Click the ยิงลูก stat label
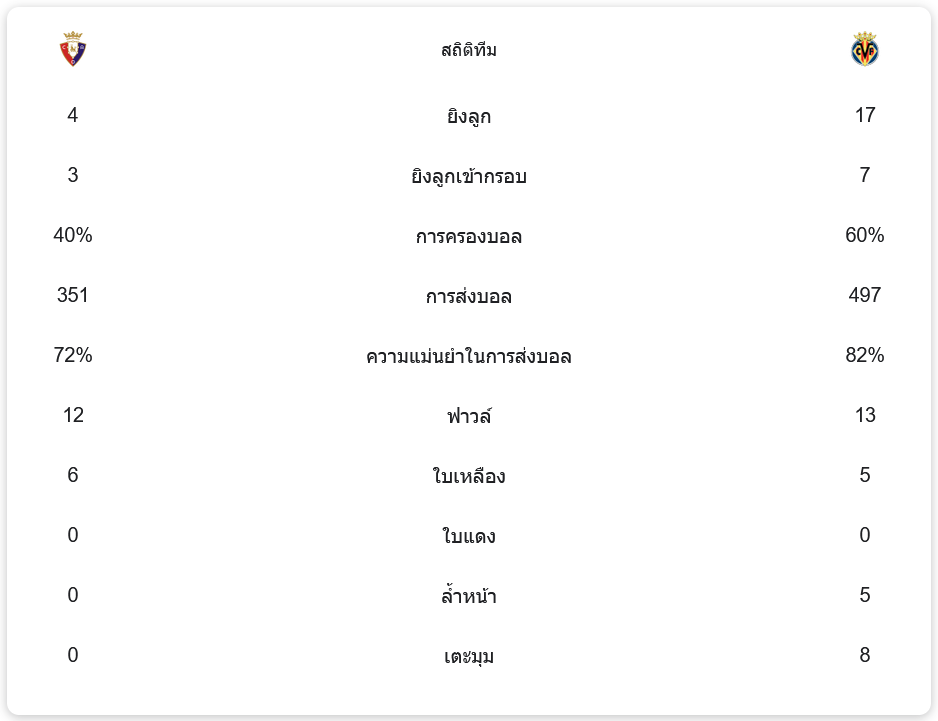This screenshot has height=721, width=938. pos(468,117)
